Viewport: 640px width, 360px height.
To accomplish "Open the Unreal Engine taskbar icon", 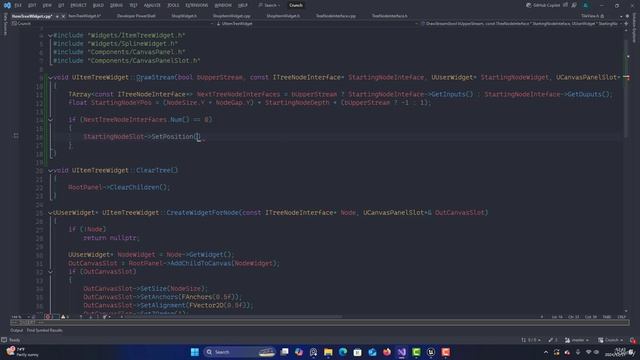I will 431,352.
